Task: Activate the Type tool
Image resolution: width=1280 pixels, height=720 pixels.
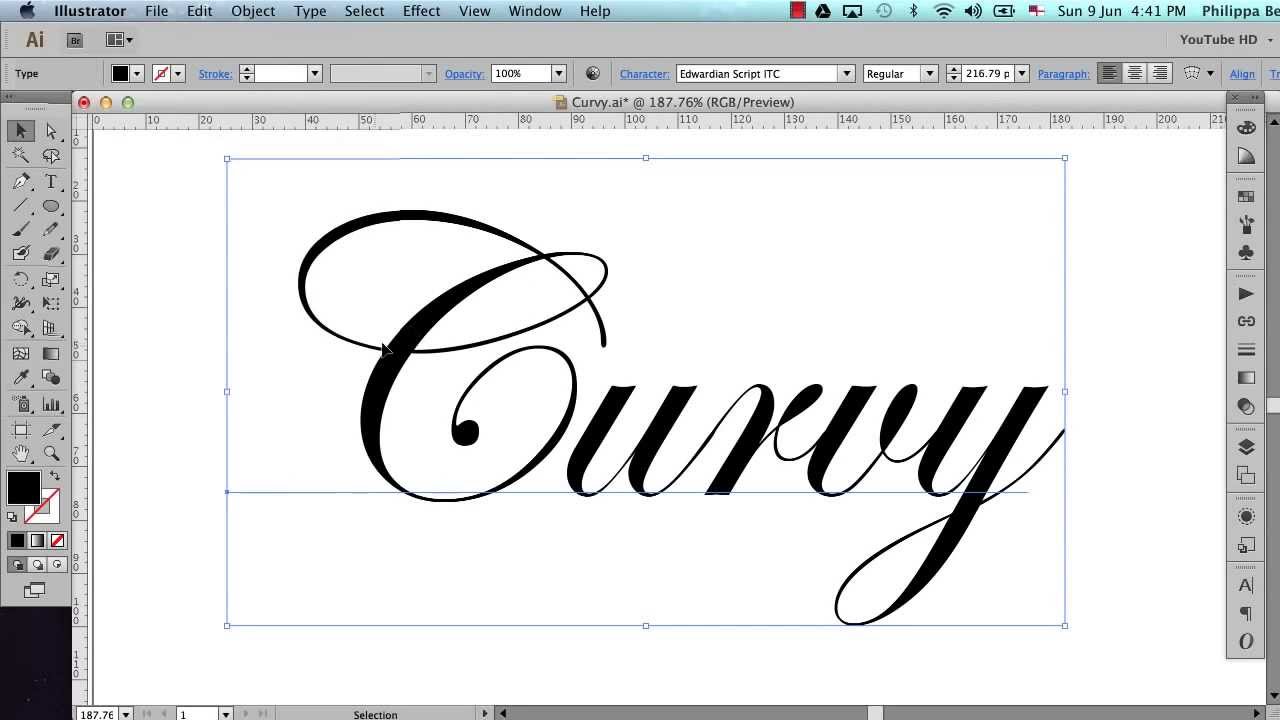Action: click(51, 181)
